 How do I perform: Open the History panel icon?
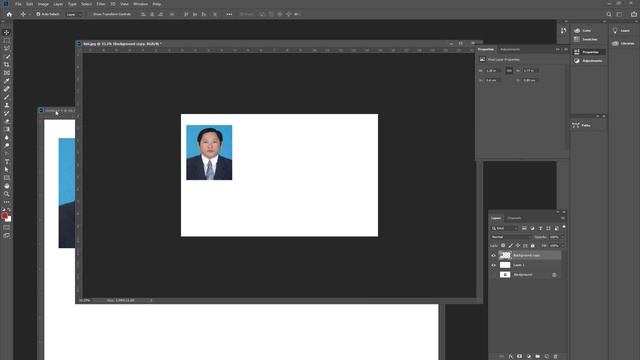pos(563,31)
